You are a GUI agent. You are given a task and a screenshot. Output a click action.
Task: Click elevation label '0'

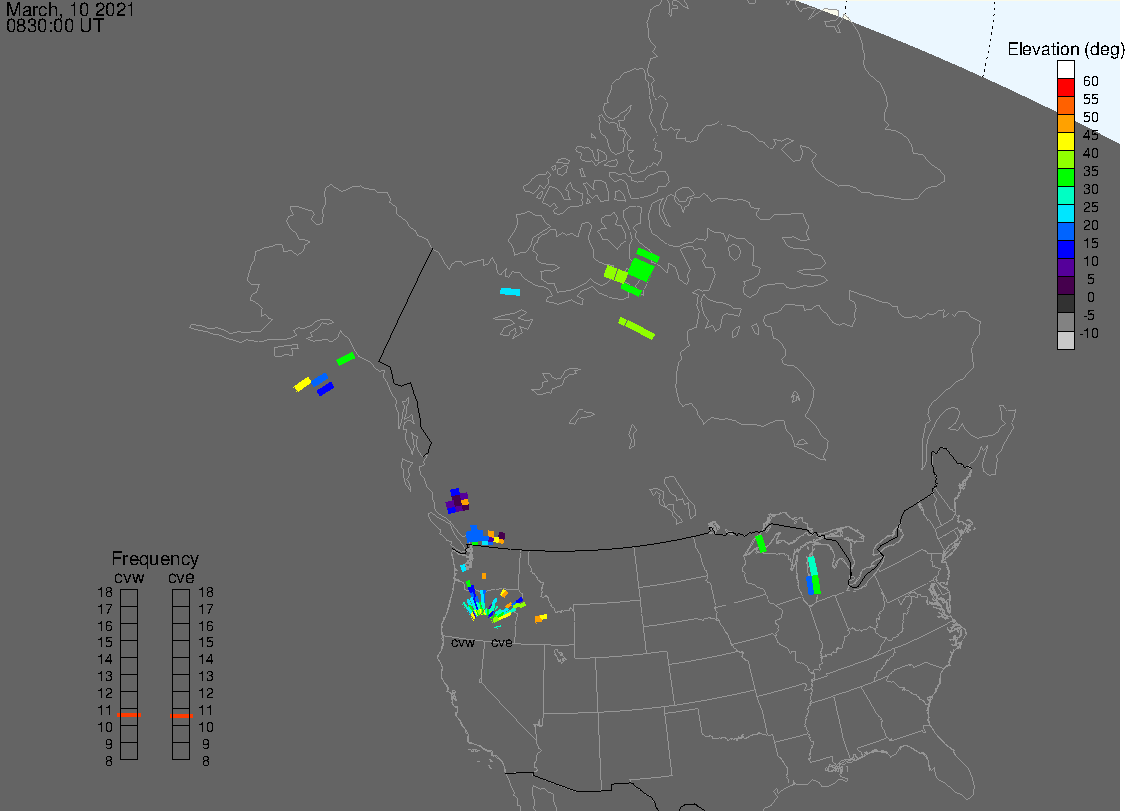[1091, 297]
